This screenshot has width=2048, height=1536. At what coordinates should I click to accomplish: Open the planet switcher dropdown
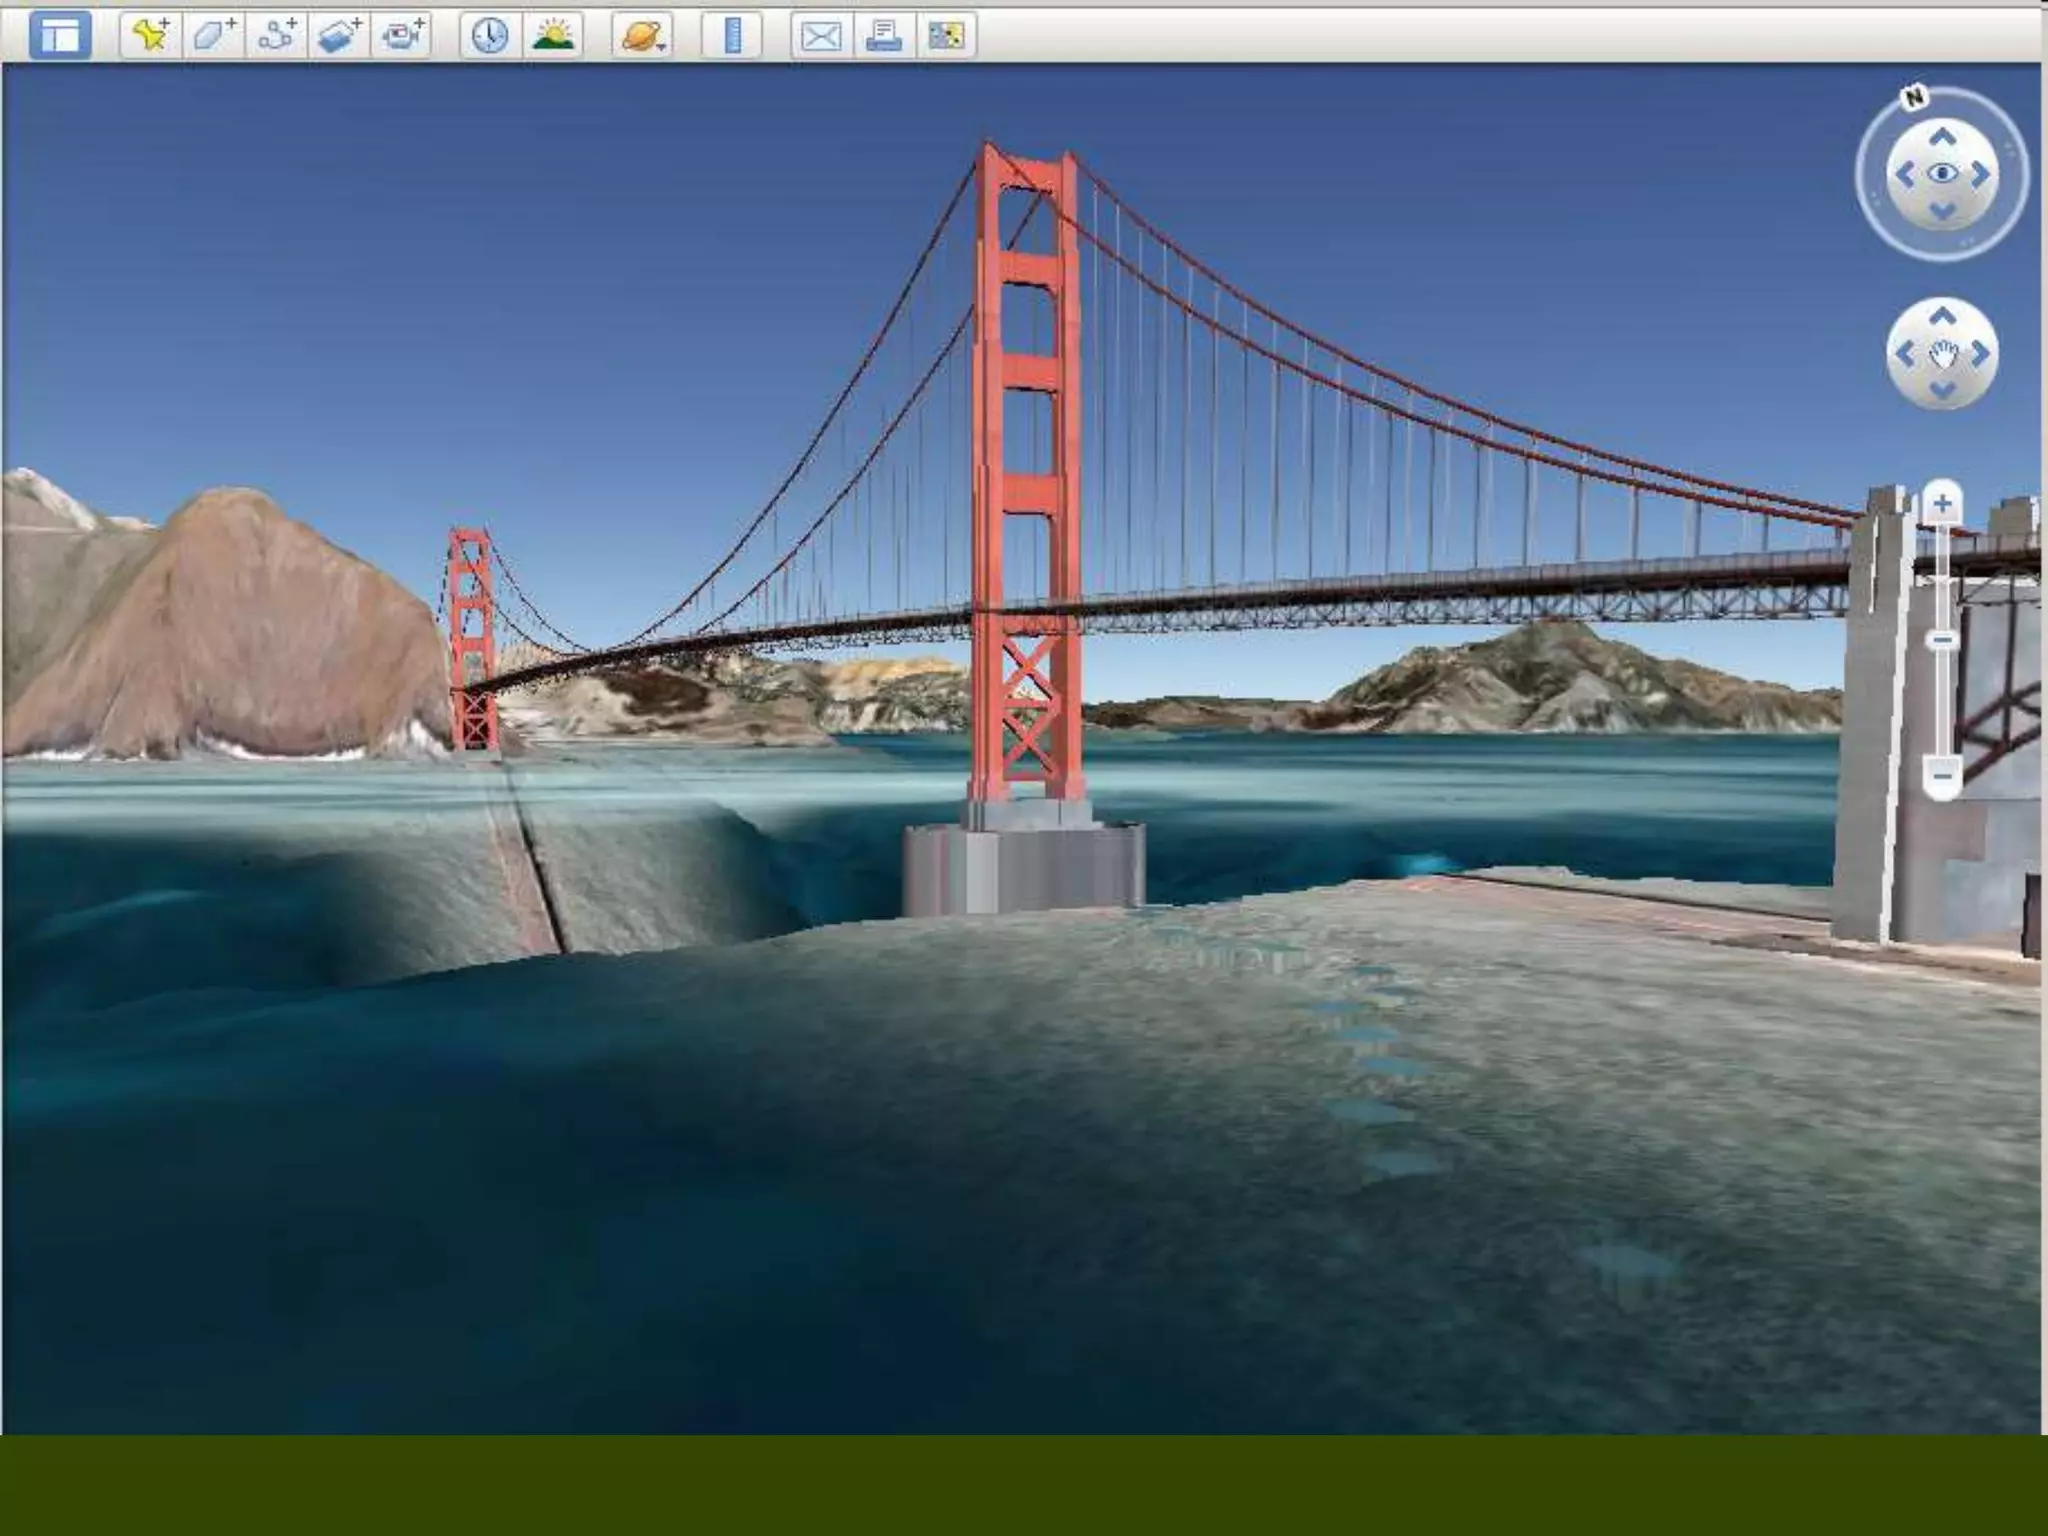pos(642,37)
